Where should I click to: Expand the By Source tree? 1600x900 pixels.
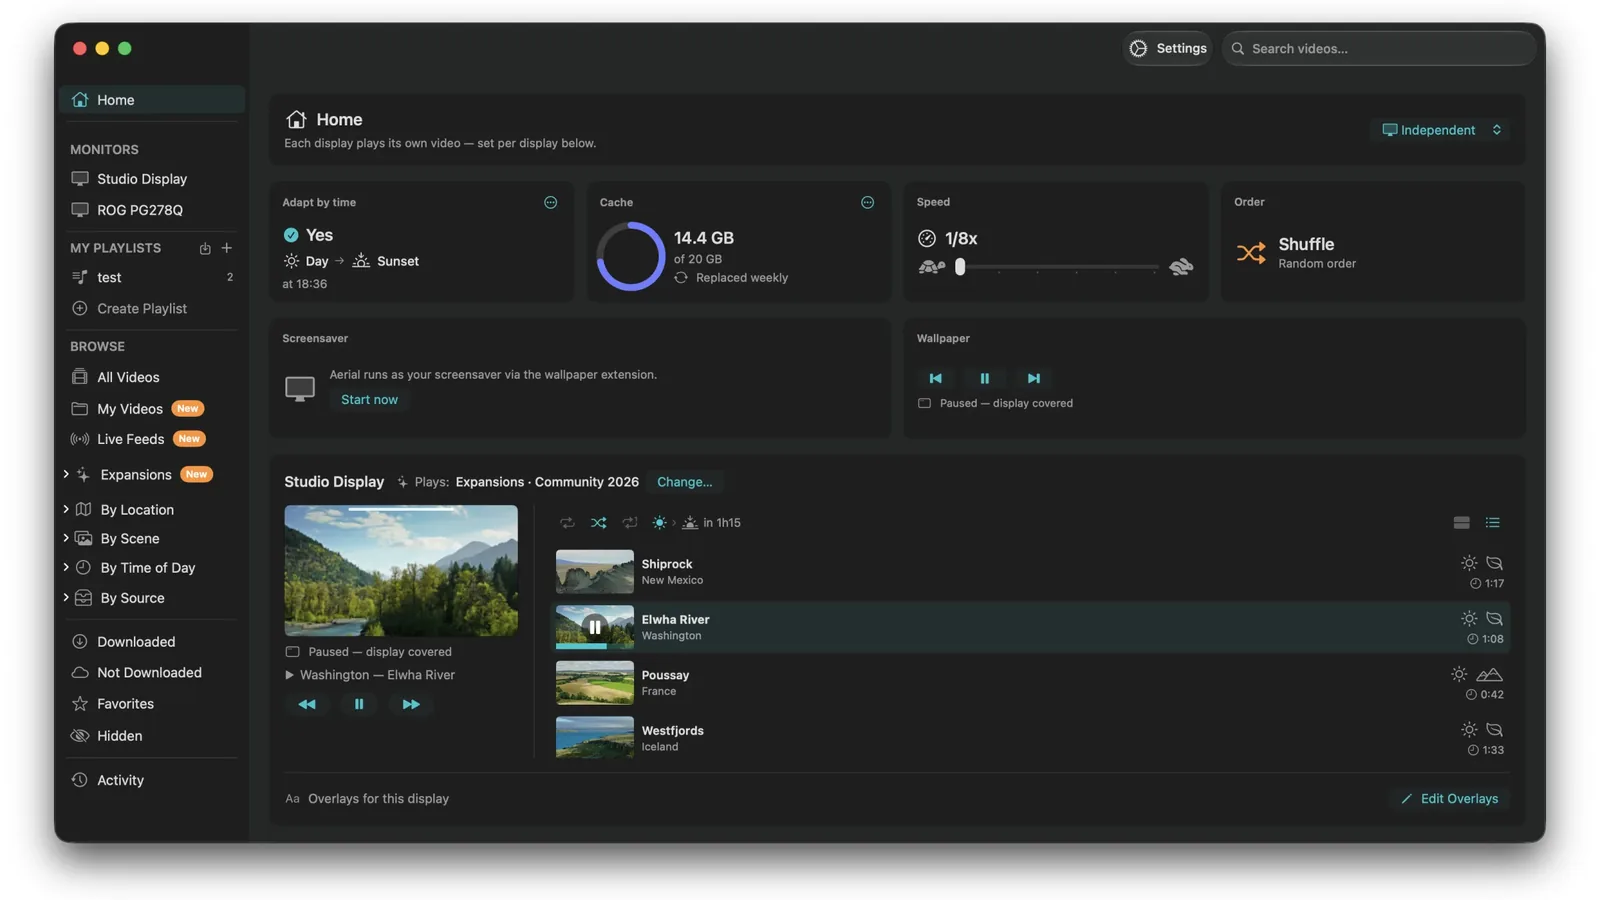pos(66,598)
